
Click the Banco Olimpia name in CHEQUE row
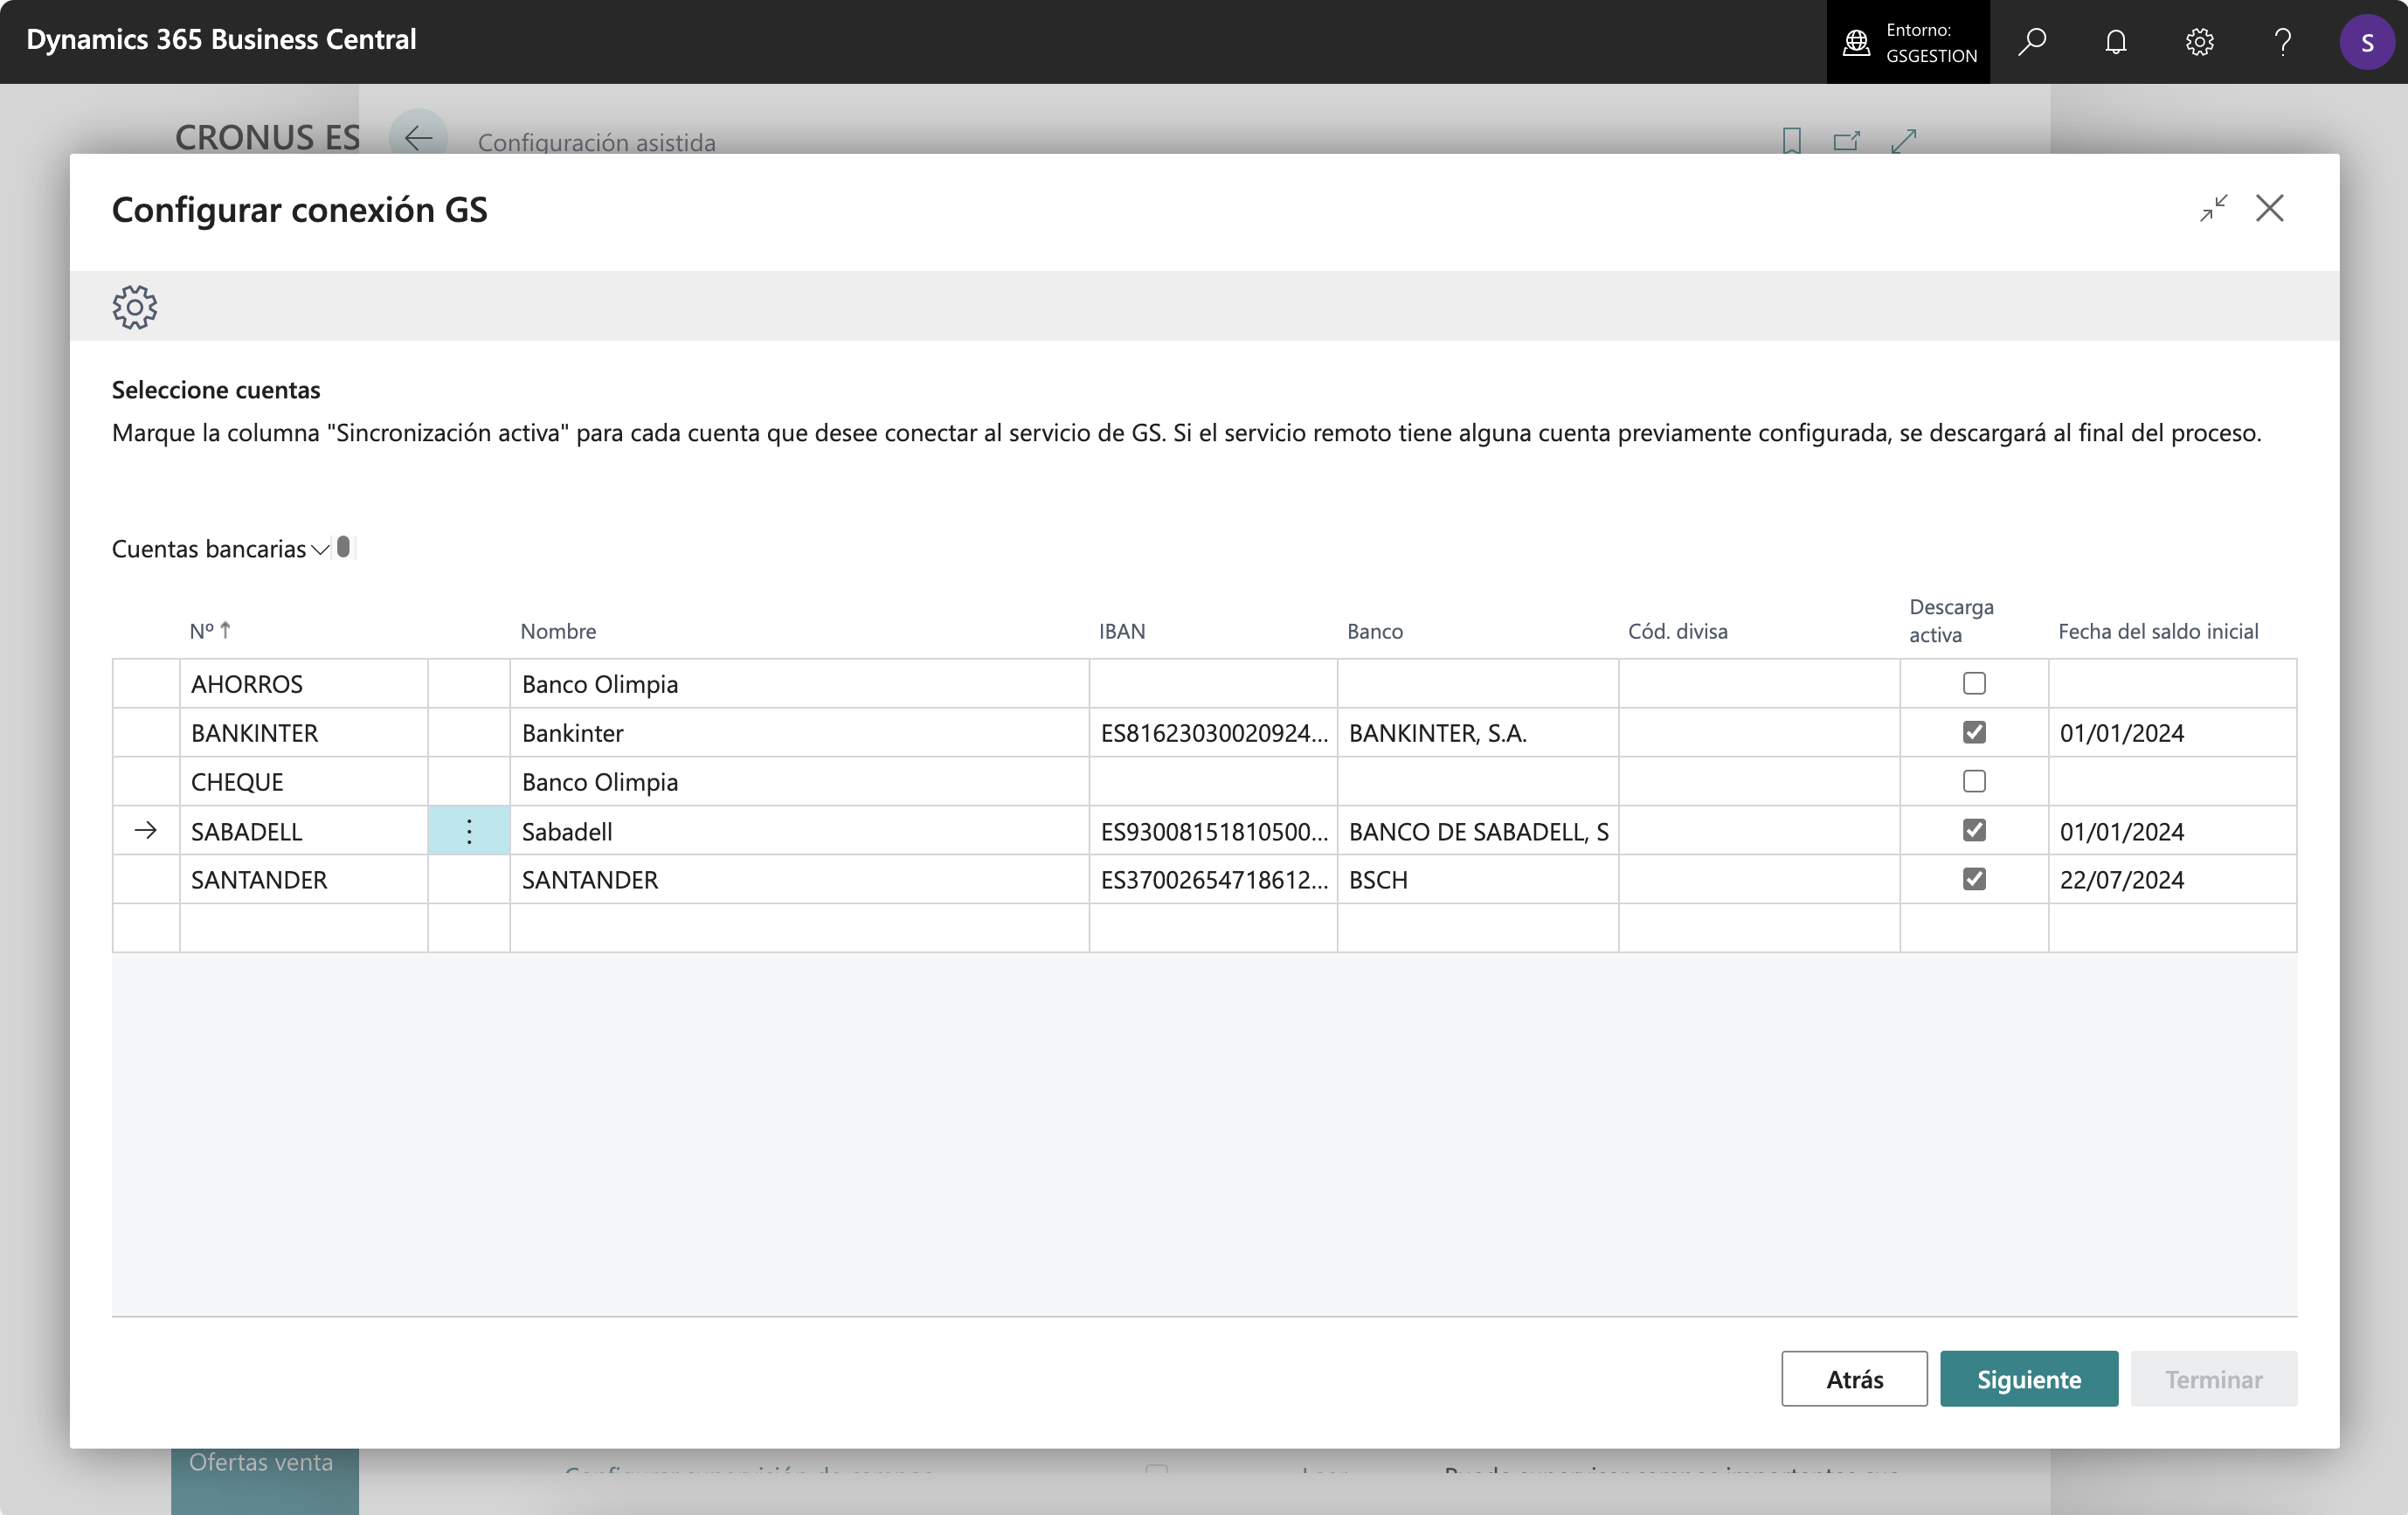point(799,782)
